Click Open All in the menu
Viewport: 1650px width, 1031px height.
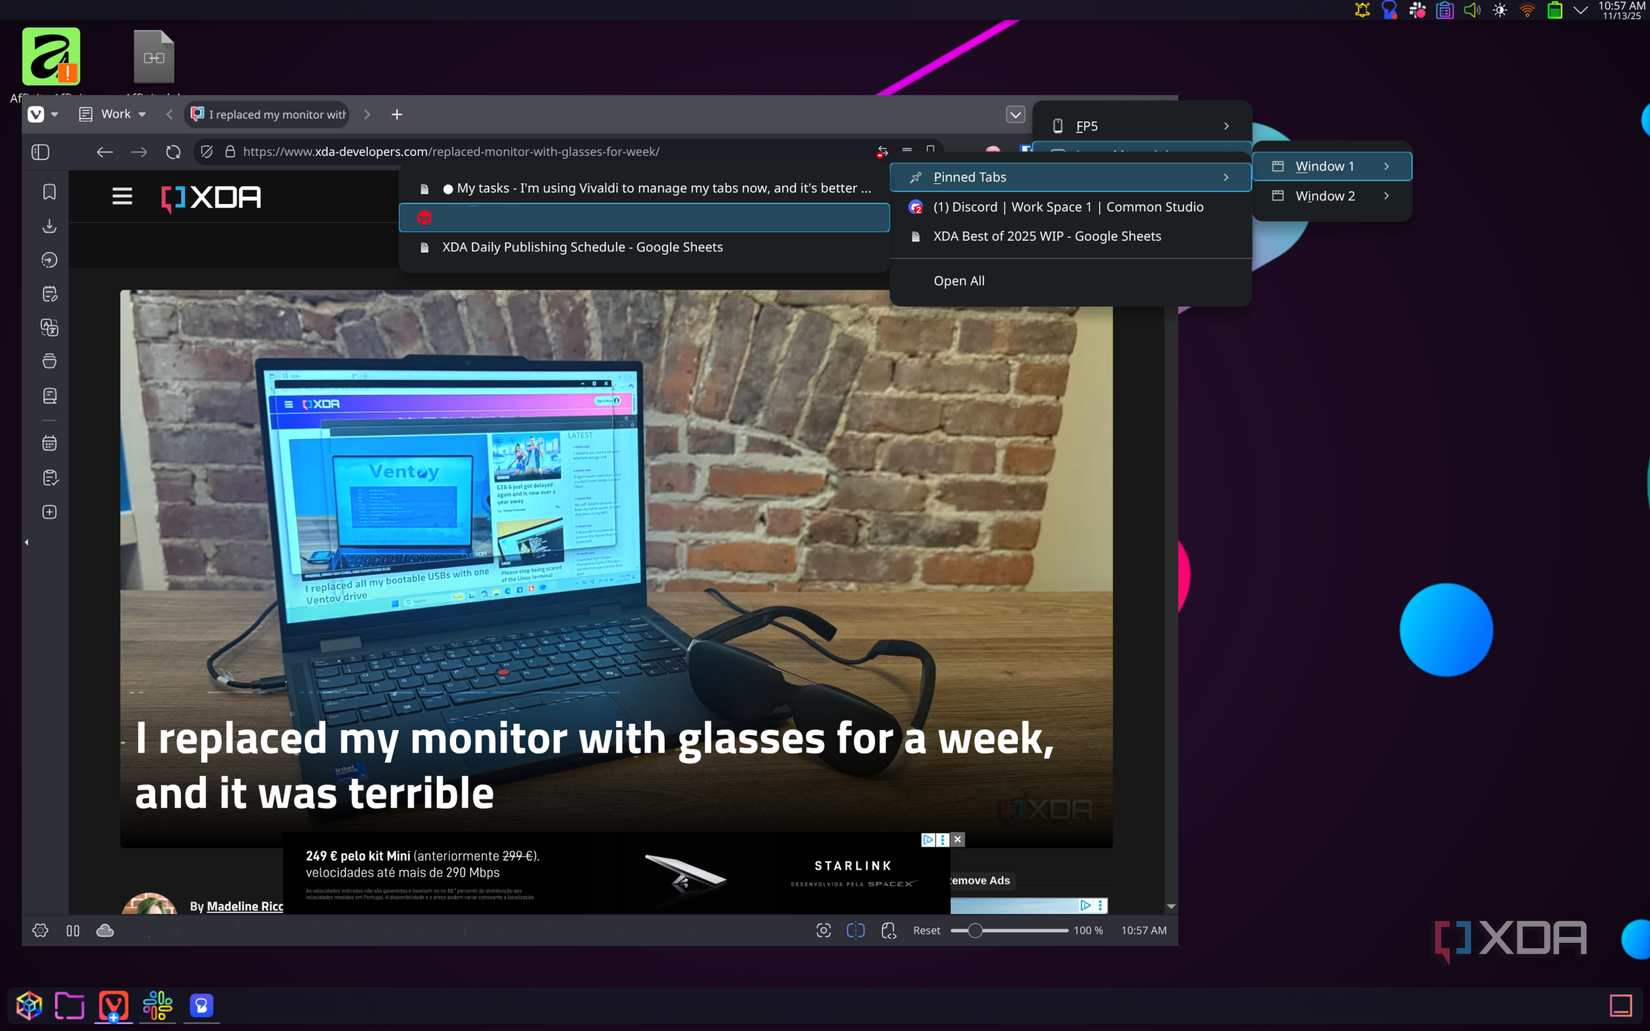pyautogui.click(x=959, y=281)
